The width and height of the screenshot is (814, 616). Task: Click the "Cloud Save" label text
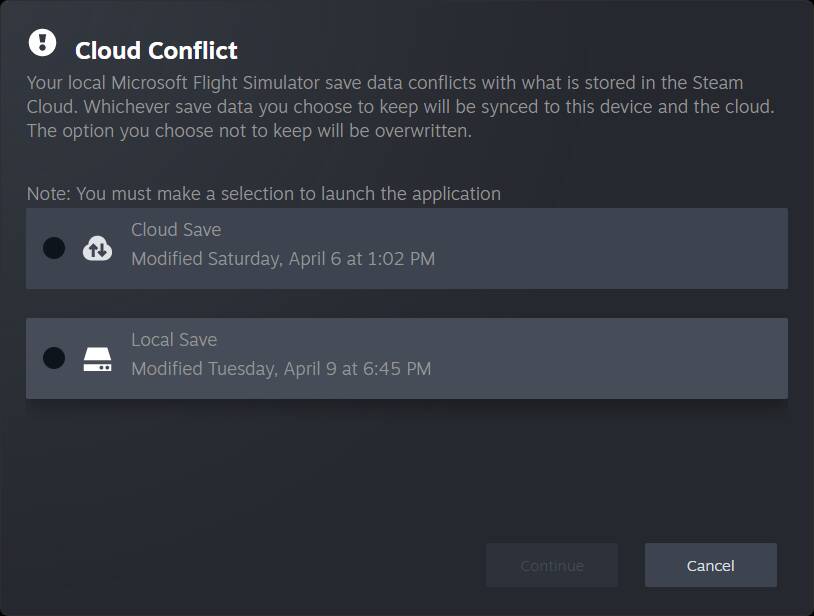[x=176, y=230]
